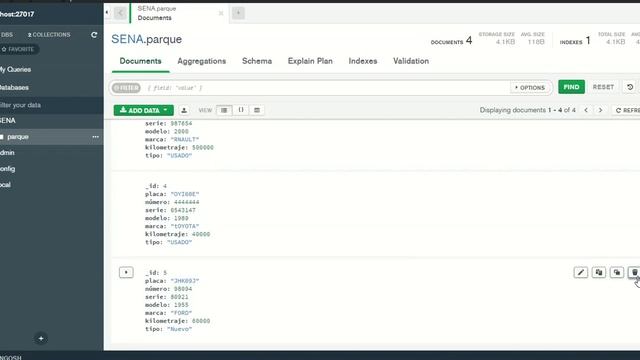Click the export collection icon
The image size is (640, 360).
(184, 110)
